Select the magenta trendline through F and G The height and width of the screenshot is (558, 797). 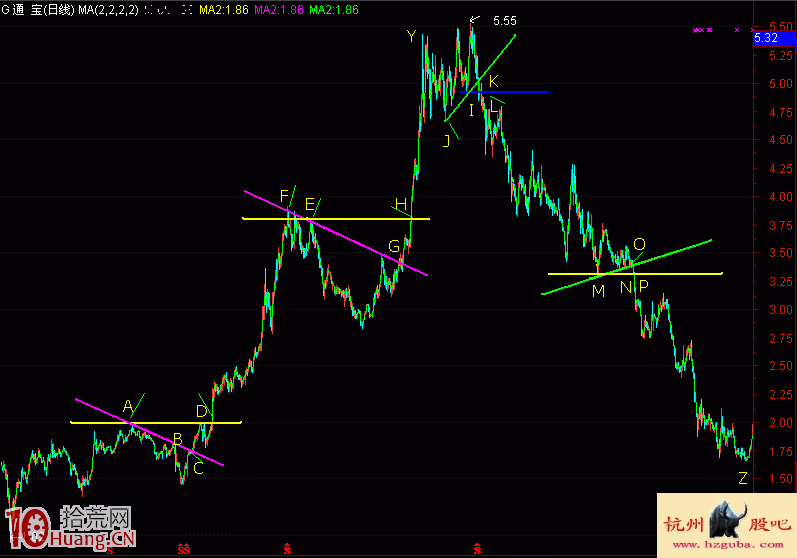click(x=335, y=233)
